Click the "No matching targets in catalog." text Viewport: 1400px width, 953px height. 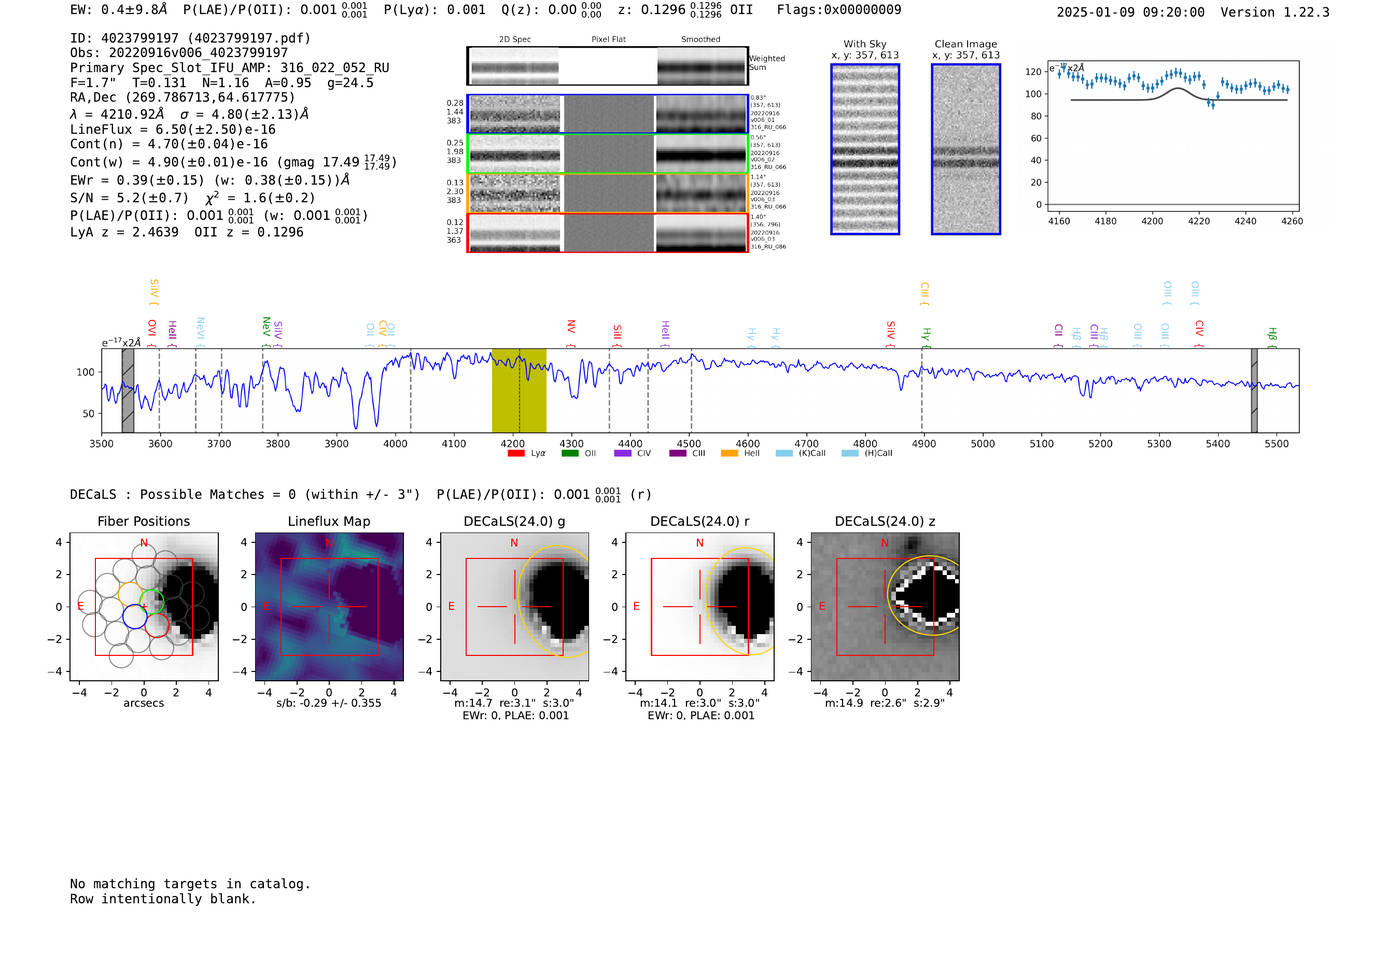click(190, 884)
